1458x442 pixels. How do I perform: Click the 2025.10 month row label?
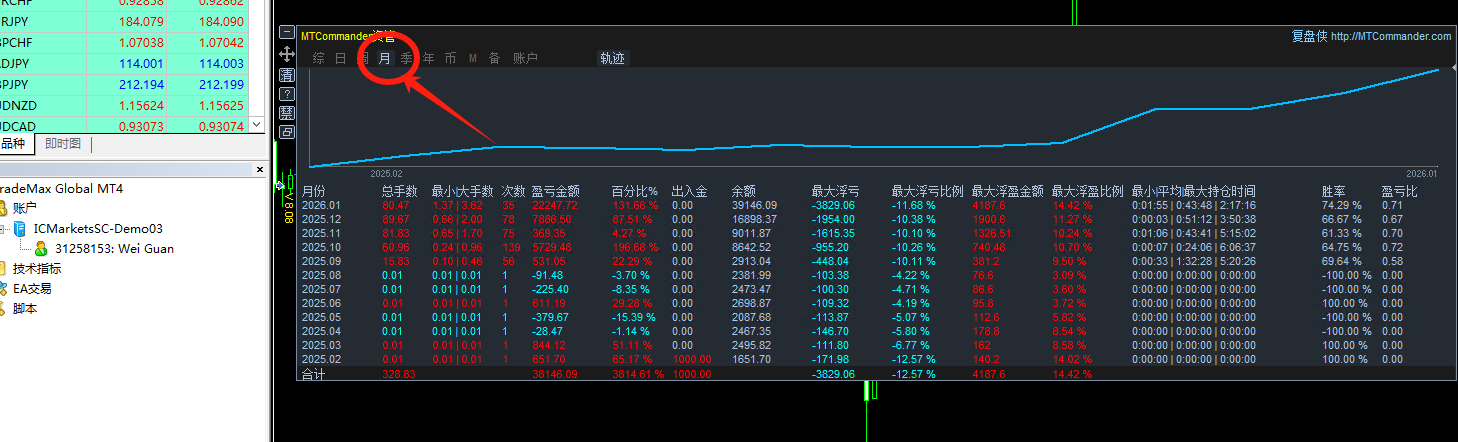coord(322,247)
